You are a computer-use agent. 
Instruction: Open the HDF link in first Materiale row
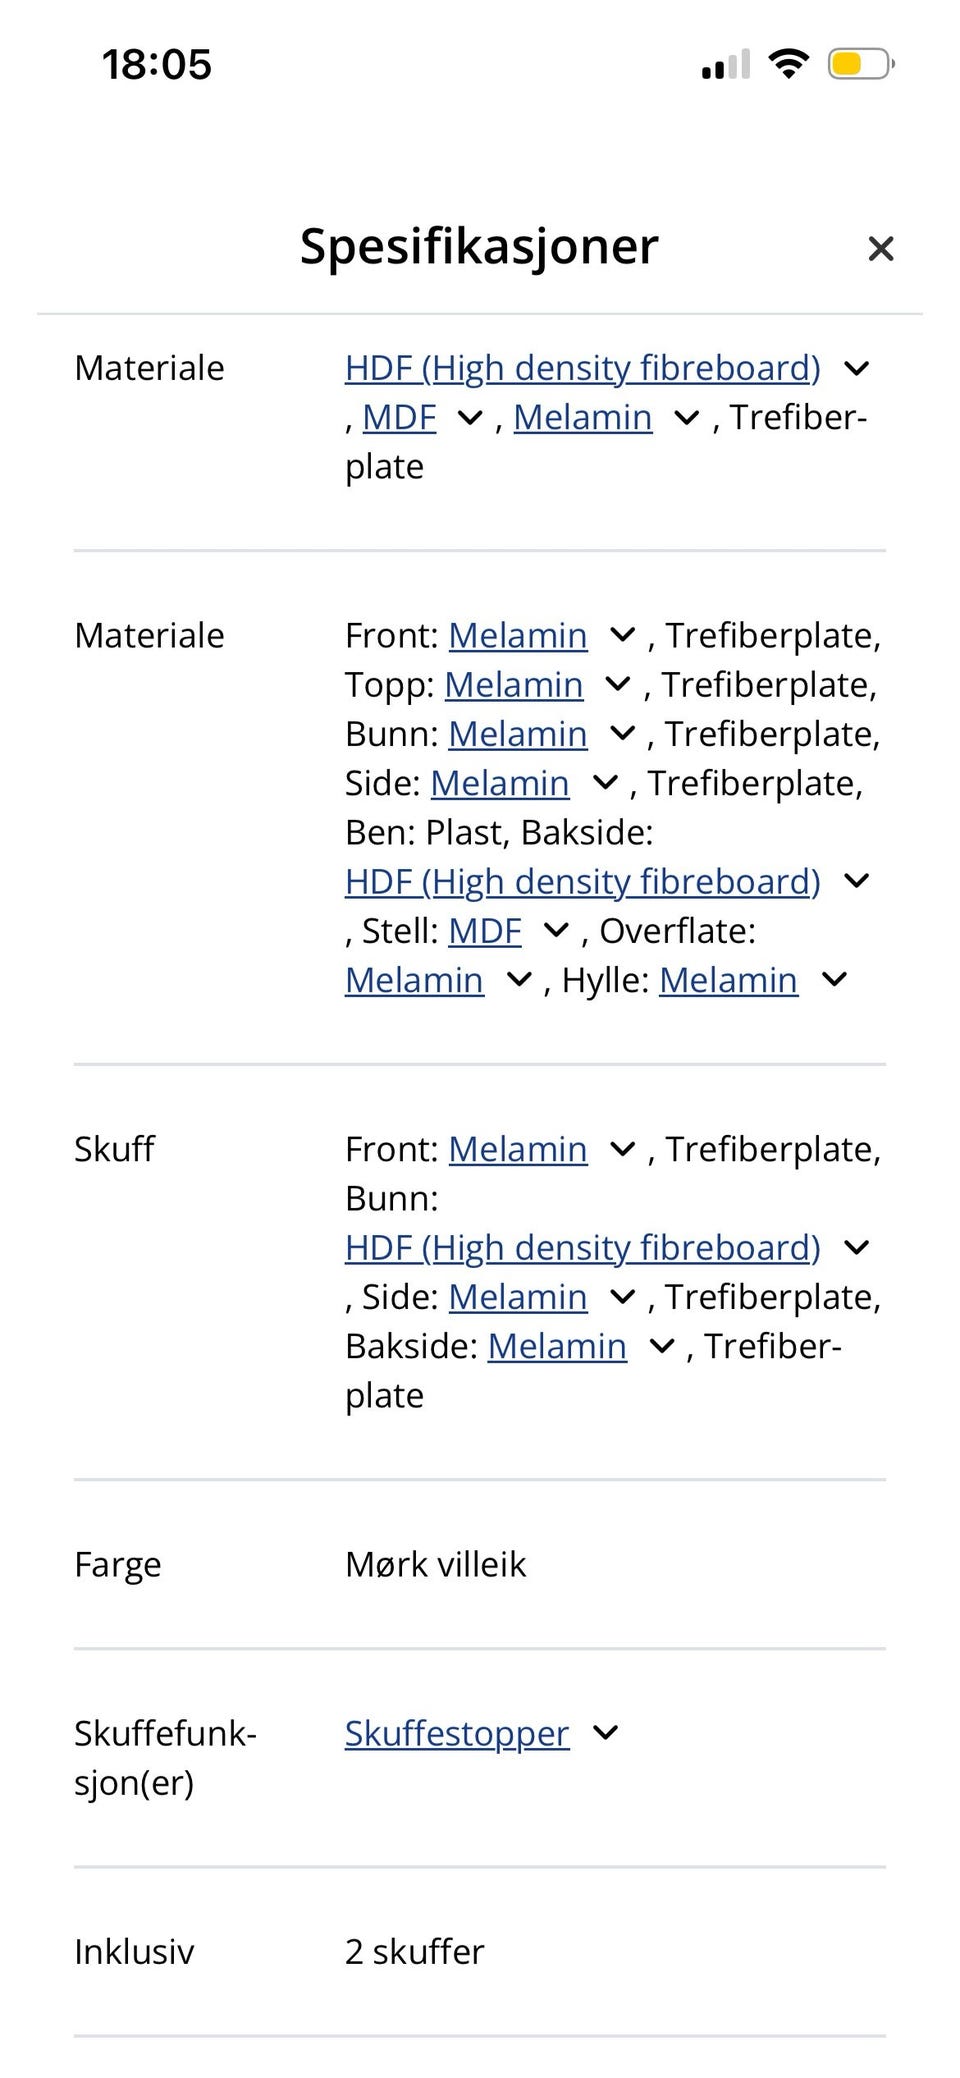pyautogui.click(x=582, y=368)
